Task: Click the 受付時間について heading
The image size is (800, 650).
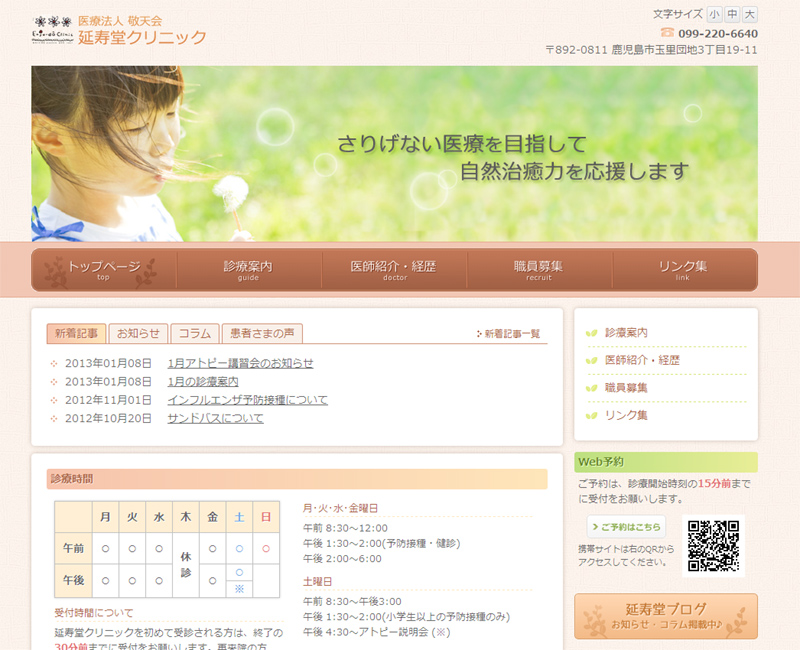Action: coord(94,613)
